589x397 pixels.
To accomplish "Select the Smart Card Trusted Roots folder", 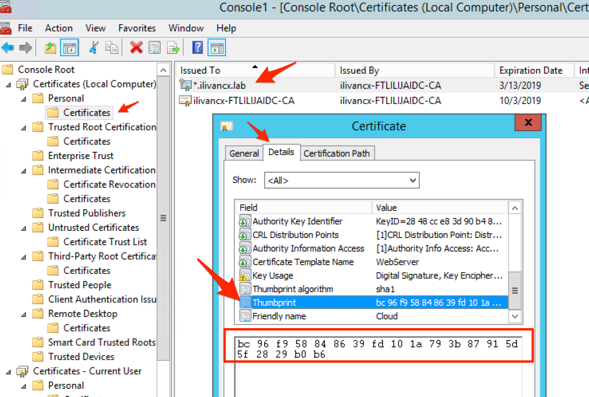I will (94, 343).
